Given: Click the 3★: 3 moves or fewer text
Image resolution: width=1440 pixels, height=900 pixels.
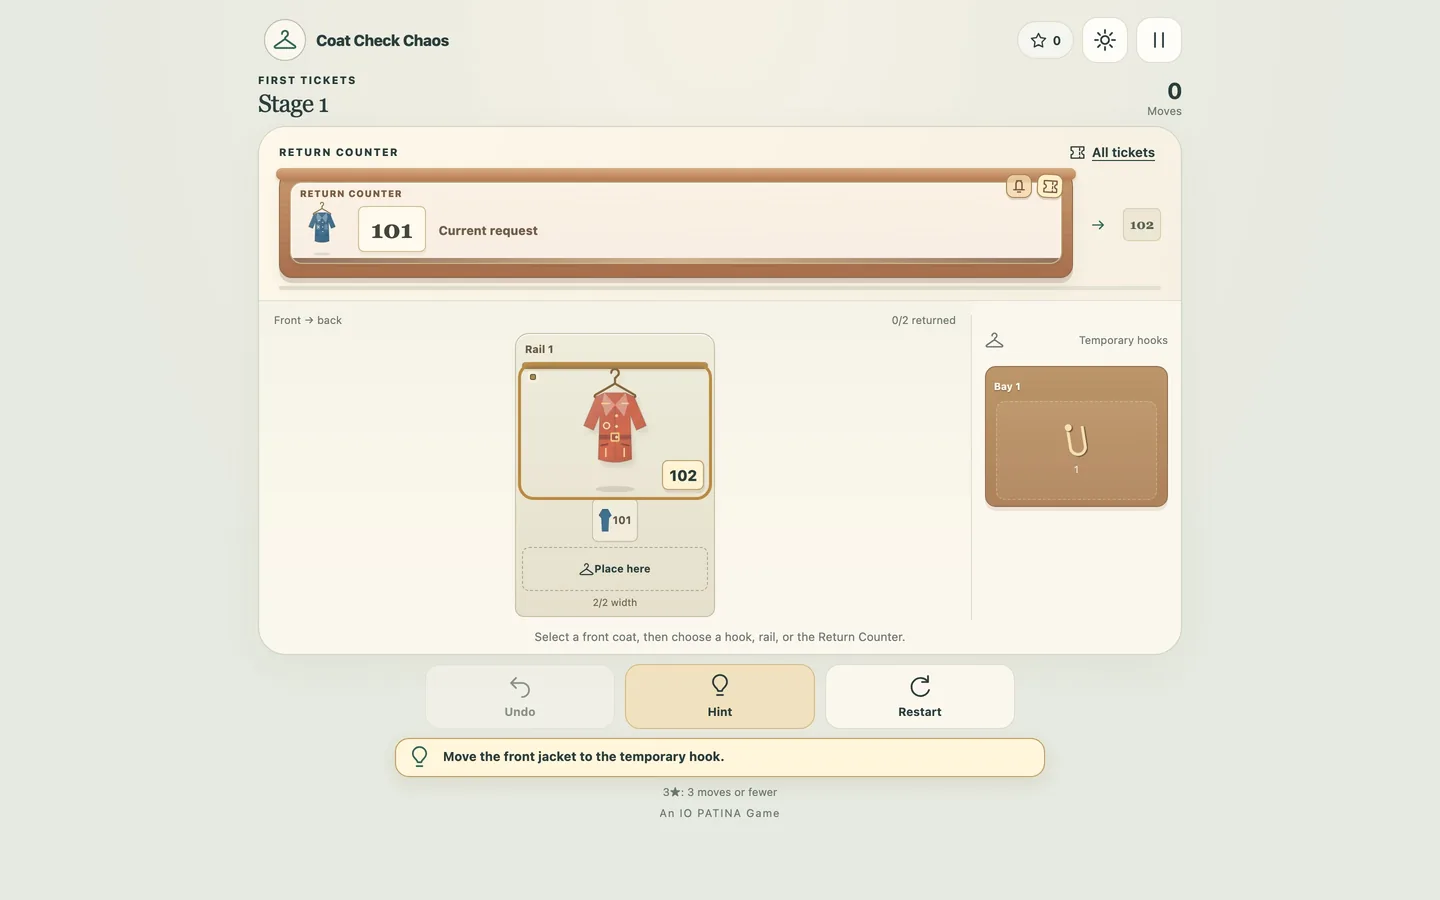Looking at the screenshot, I should pyautogui.click(x=720, y=792).
